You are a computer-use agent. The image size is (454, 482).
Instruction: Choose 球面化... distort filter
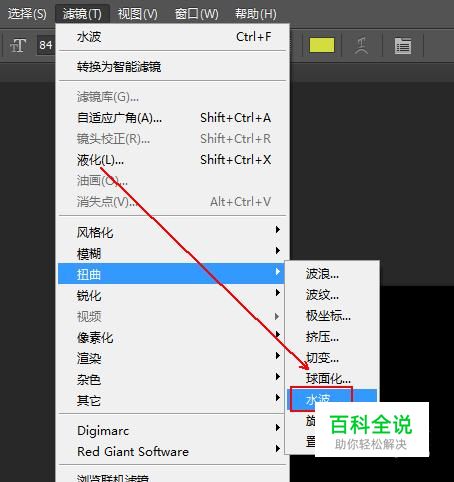tap(332, 378)
